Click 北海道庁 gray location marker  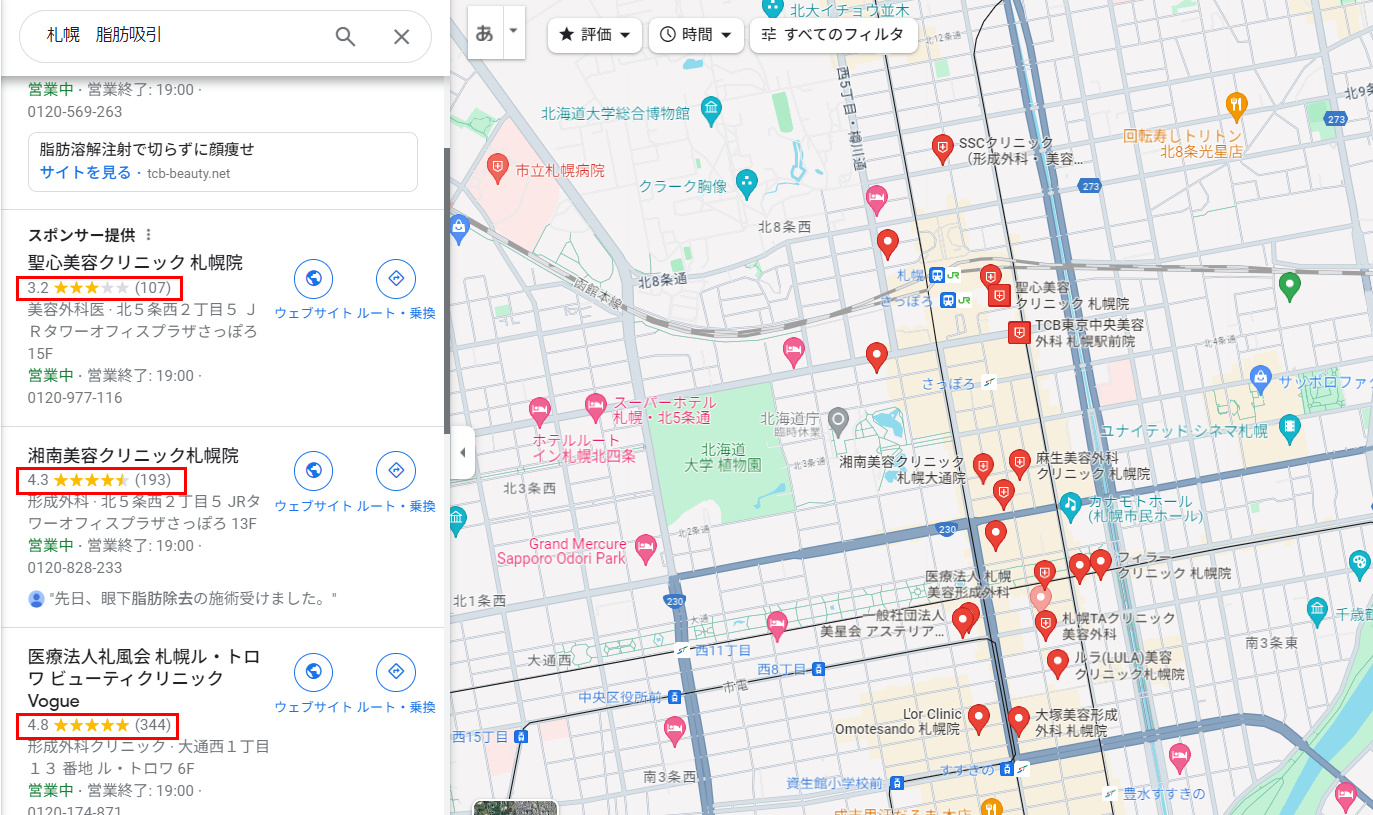[838, 419]
